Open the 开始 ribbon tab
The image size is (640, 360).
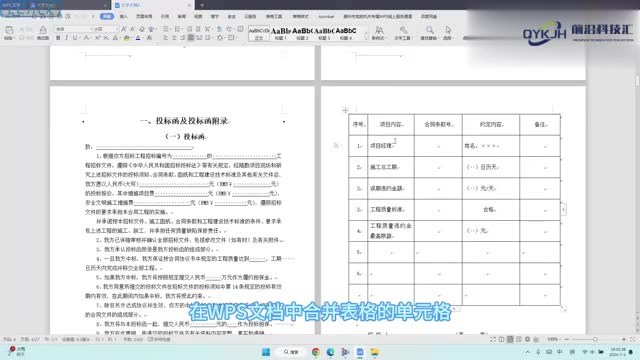(x=107, y=16)
